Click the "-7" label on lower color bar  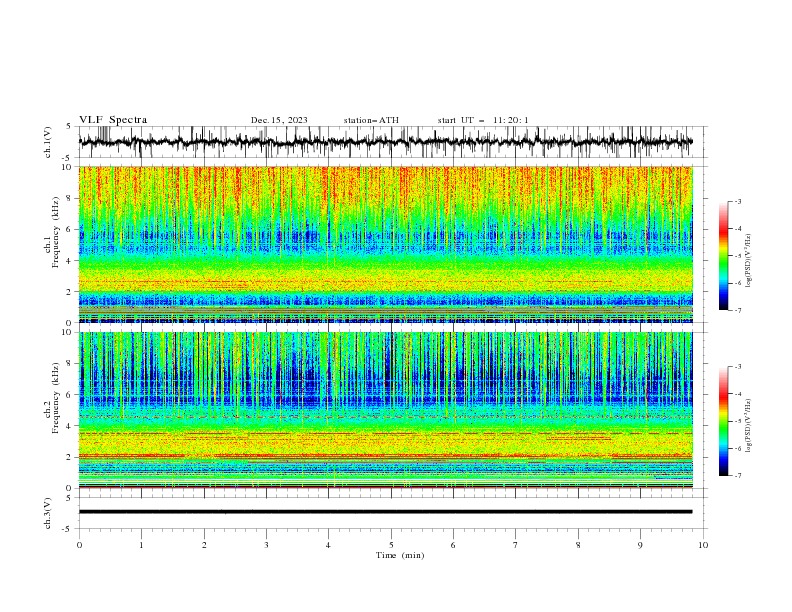737,476
